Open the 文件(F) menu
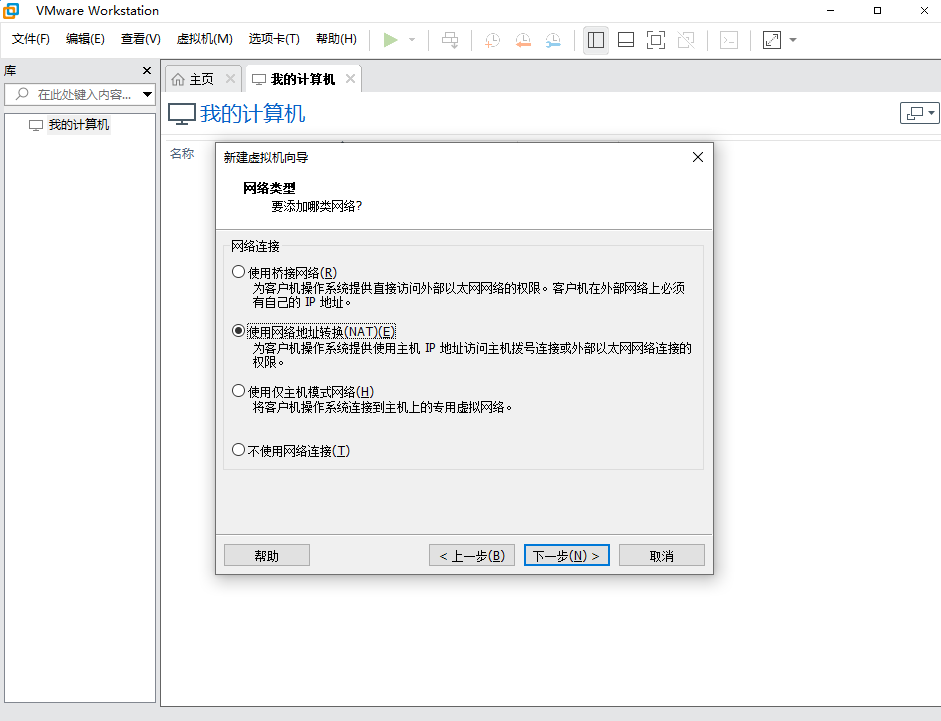The width and height of the screenshot is (941, 721). click(x=31, y=39)
